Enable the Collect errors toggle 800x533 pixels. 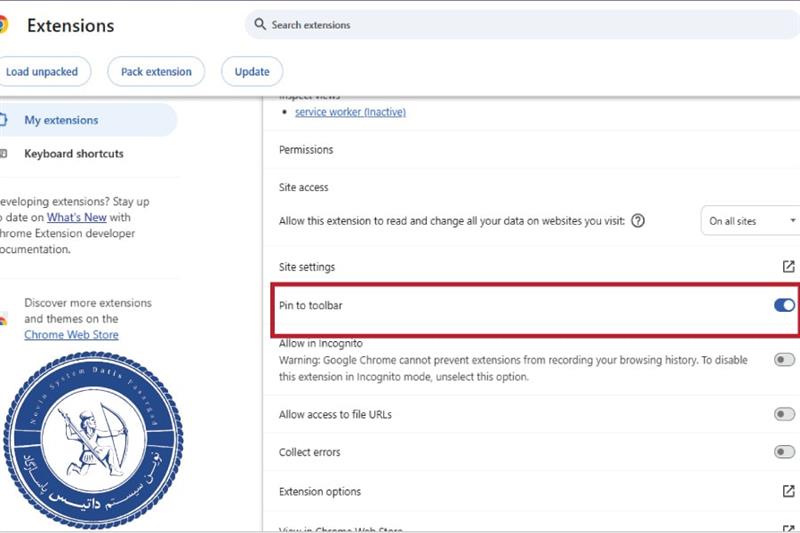pos(785,452)
